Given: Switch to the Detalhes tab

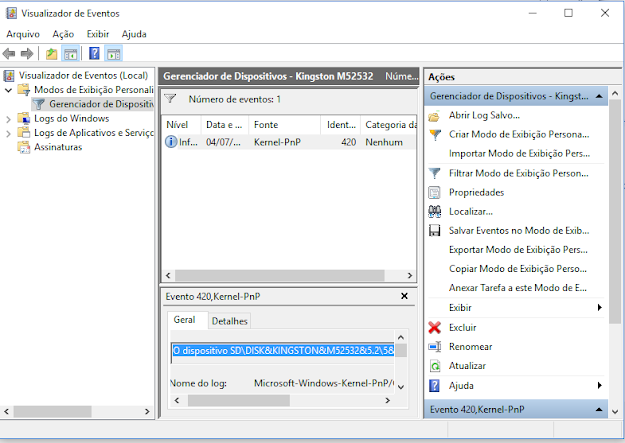Looking at the screenshot, I should (230, 321).
